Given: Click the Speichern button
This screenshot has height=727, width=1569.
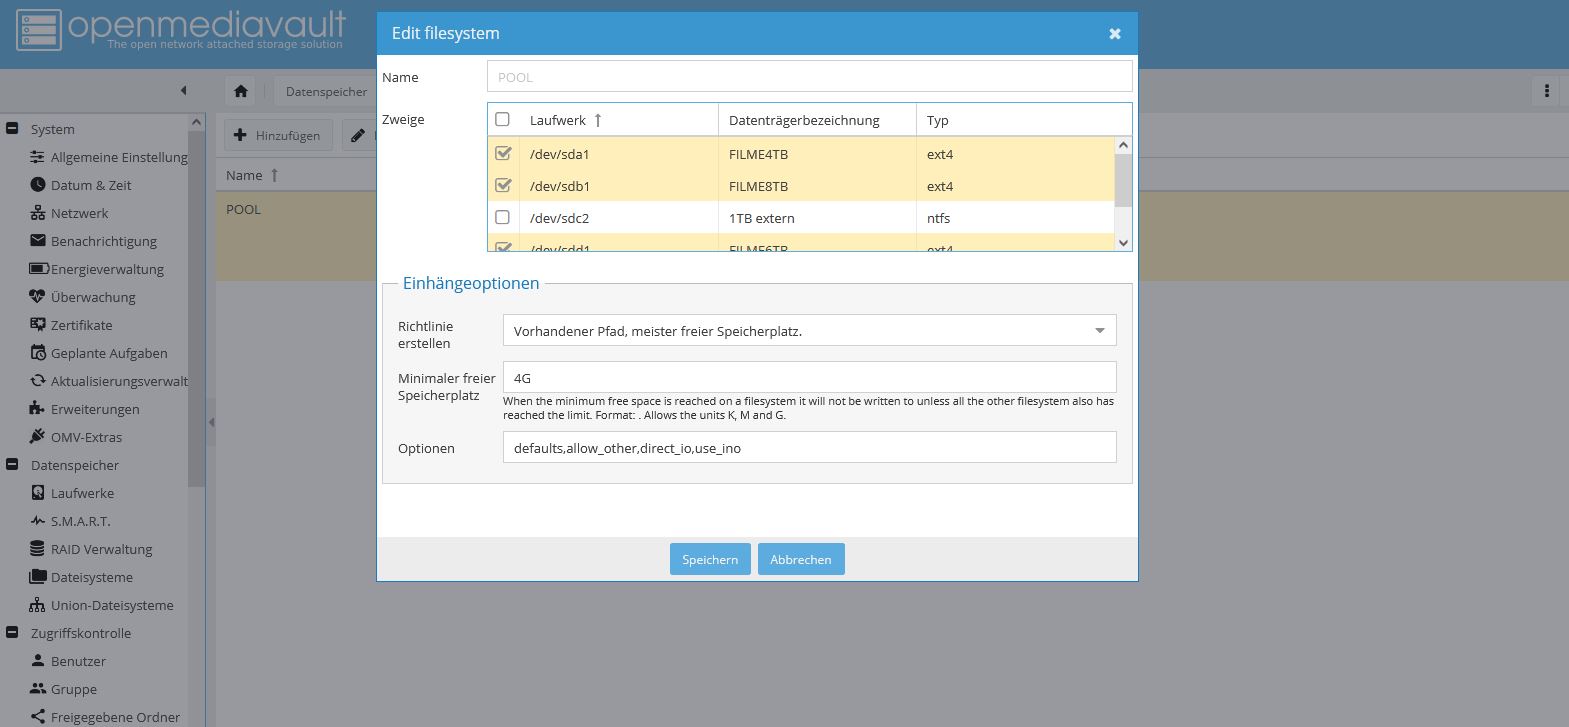Looking at the screenshot, I should (710, 559).
